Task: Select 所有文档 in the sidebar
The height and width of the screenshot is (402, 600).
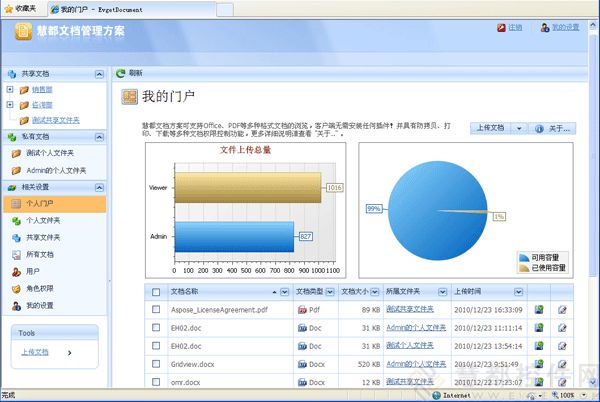Action: [39, 254]
